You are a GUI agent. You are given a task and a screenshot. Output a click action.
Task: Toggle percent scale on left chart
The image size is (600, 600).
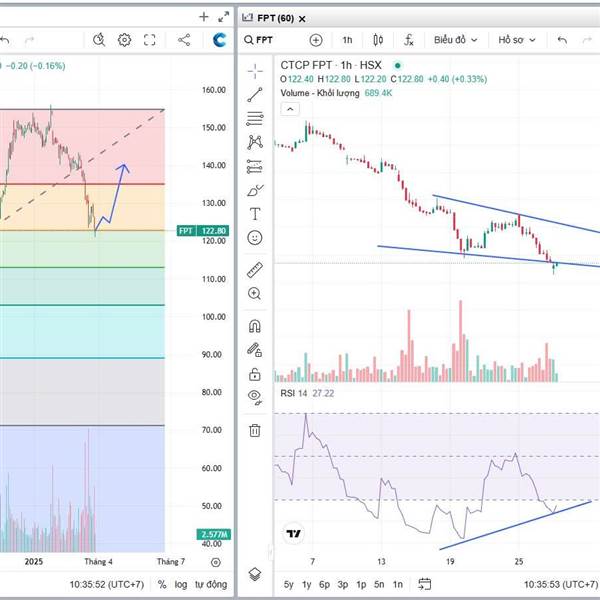tap(162, 584)
